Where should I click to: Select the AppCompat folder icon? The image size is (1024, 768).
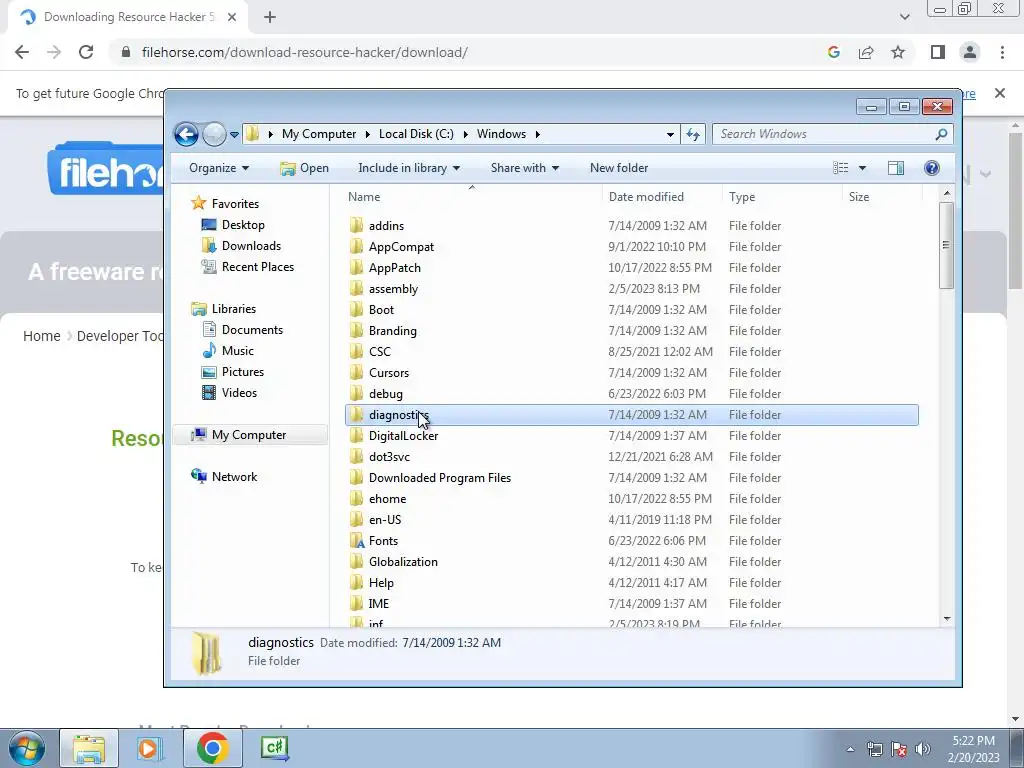click(356, 246)
